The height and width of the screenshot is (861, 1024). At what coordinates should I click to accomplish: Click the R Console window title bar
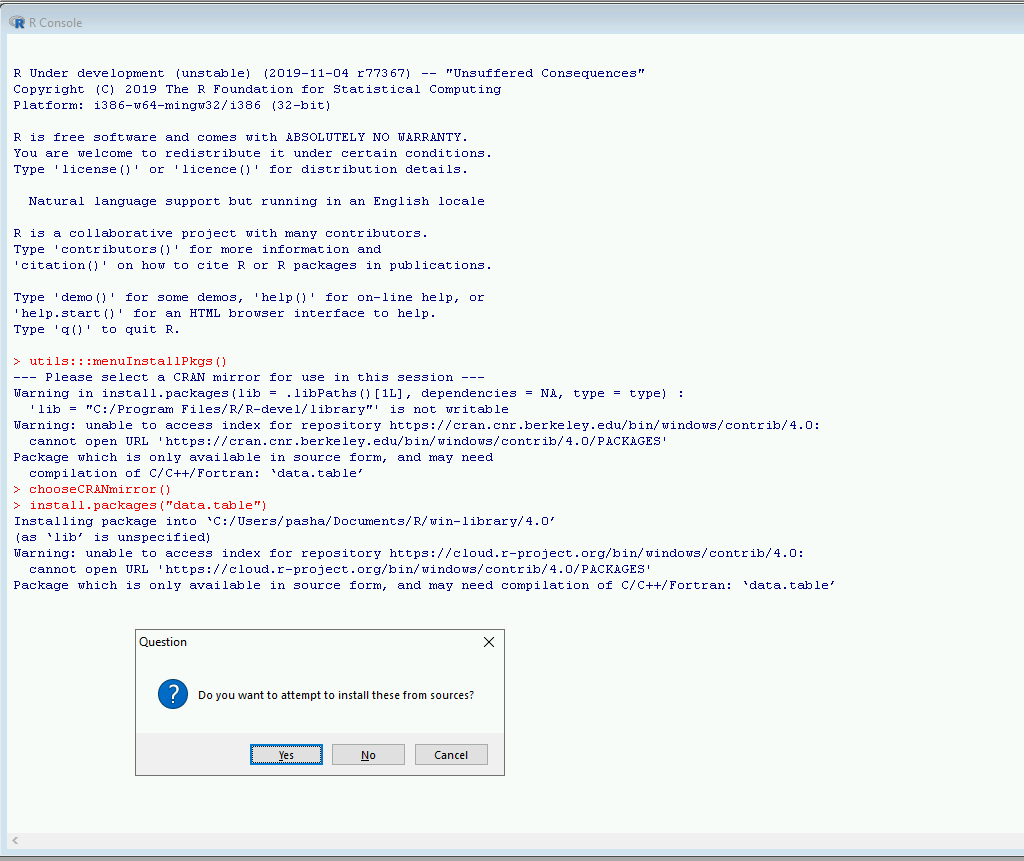[x=500, y=22]
